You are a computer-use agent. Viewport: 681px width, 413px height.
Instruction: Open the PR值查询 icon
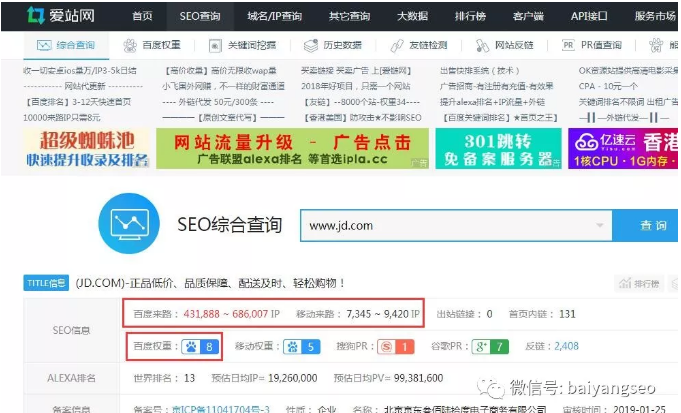(x=569, y=46)
